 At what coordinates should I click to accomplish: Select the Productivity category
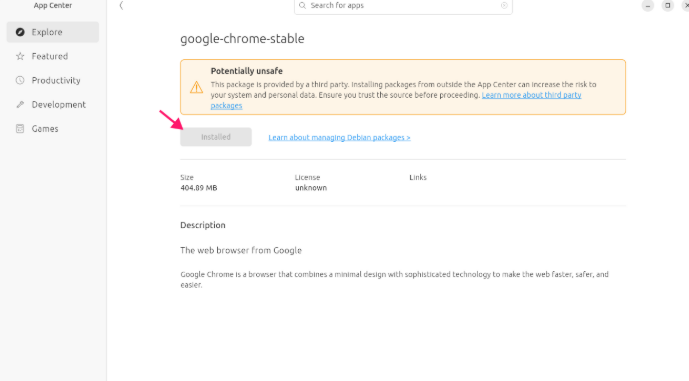coord(53,80)
